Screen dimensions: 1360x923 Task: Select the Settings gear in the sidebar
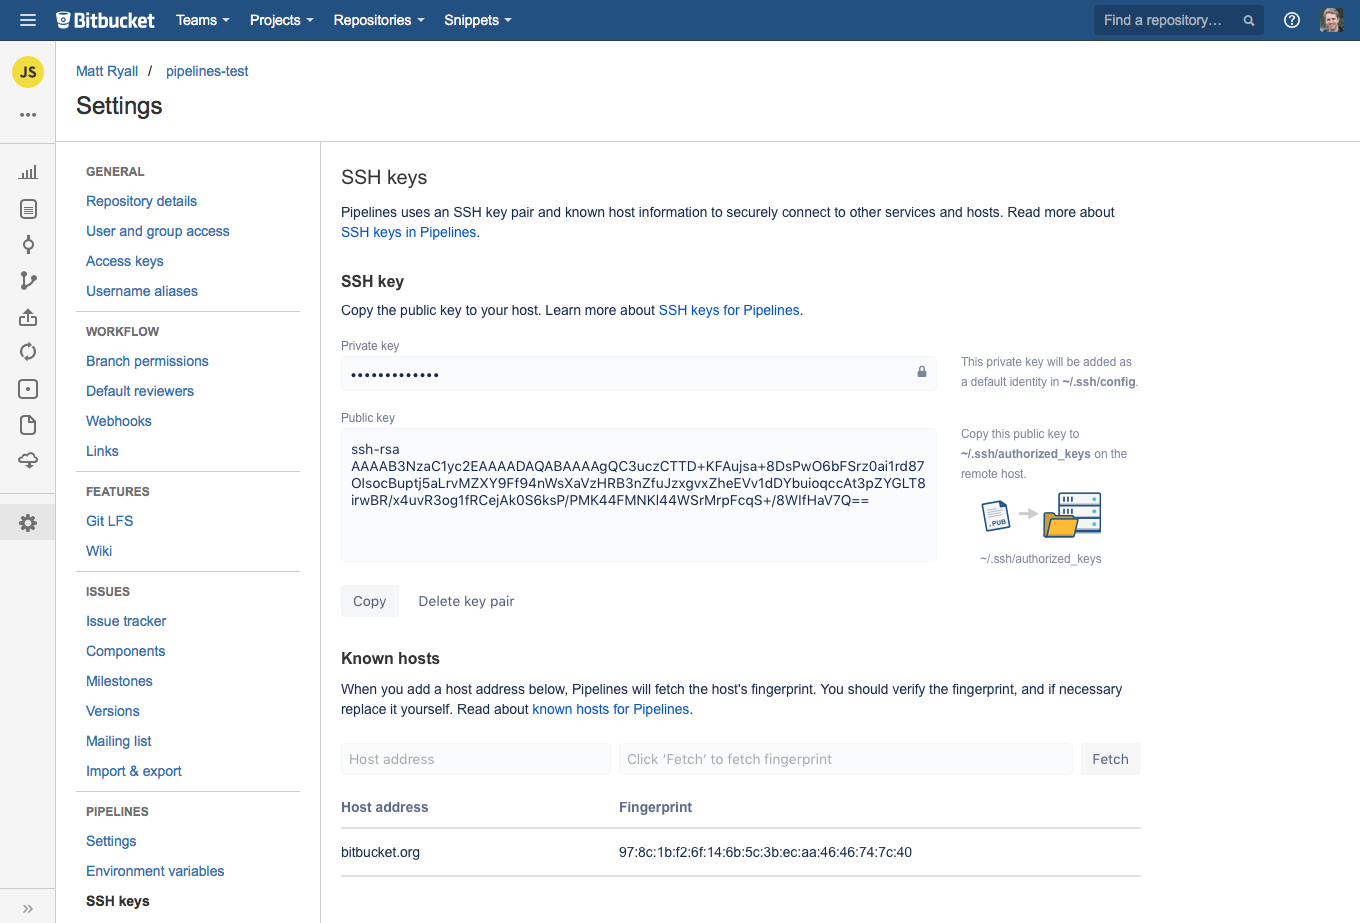(x=28, y=522)
